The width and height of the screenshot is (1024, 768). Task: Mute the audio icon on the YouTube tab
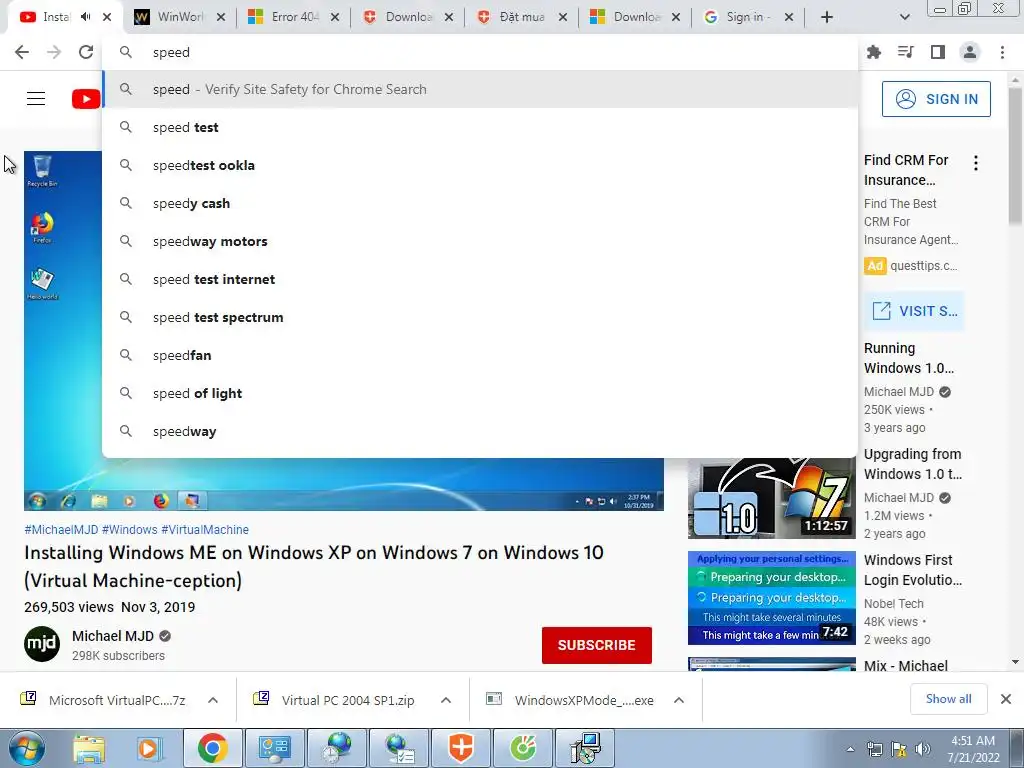pyautogui.click(x=86, y=17)
